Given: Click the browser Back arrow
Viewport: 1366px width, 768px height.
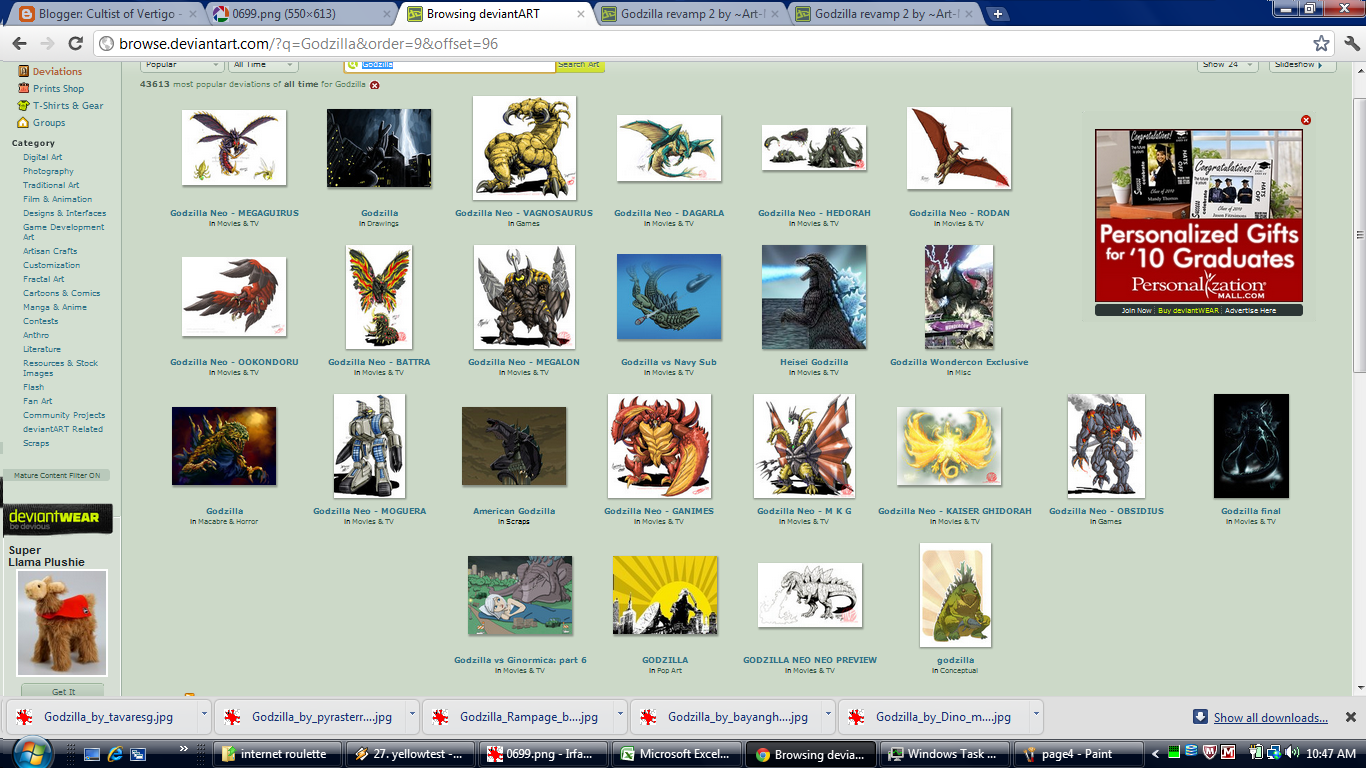Looking at the screenshot, I should click(x=19, y=44).
